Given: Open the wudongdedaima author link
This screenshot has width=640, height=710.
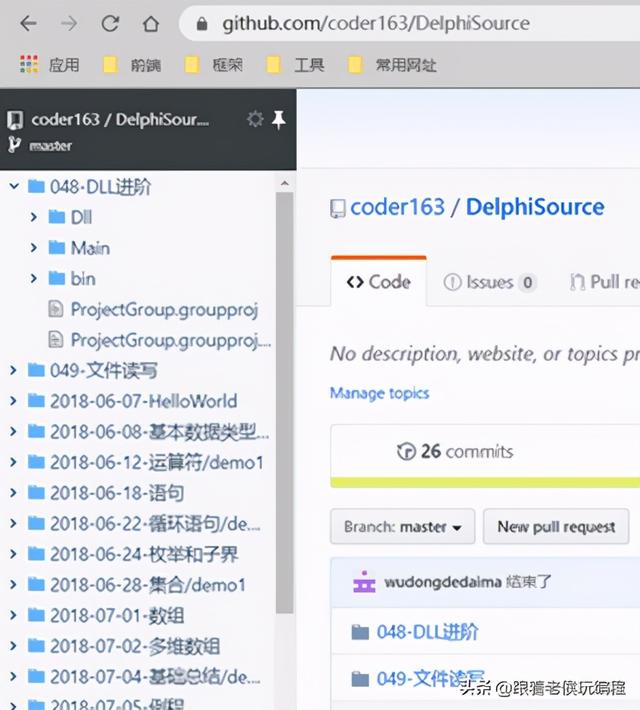Looking at the screenshot, I should coord(443,581).
